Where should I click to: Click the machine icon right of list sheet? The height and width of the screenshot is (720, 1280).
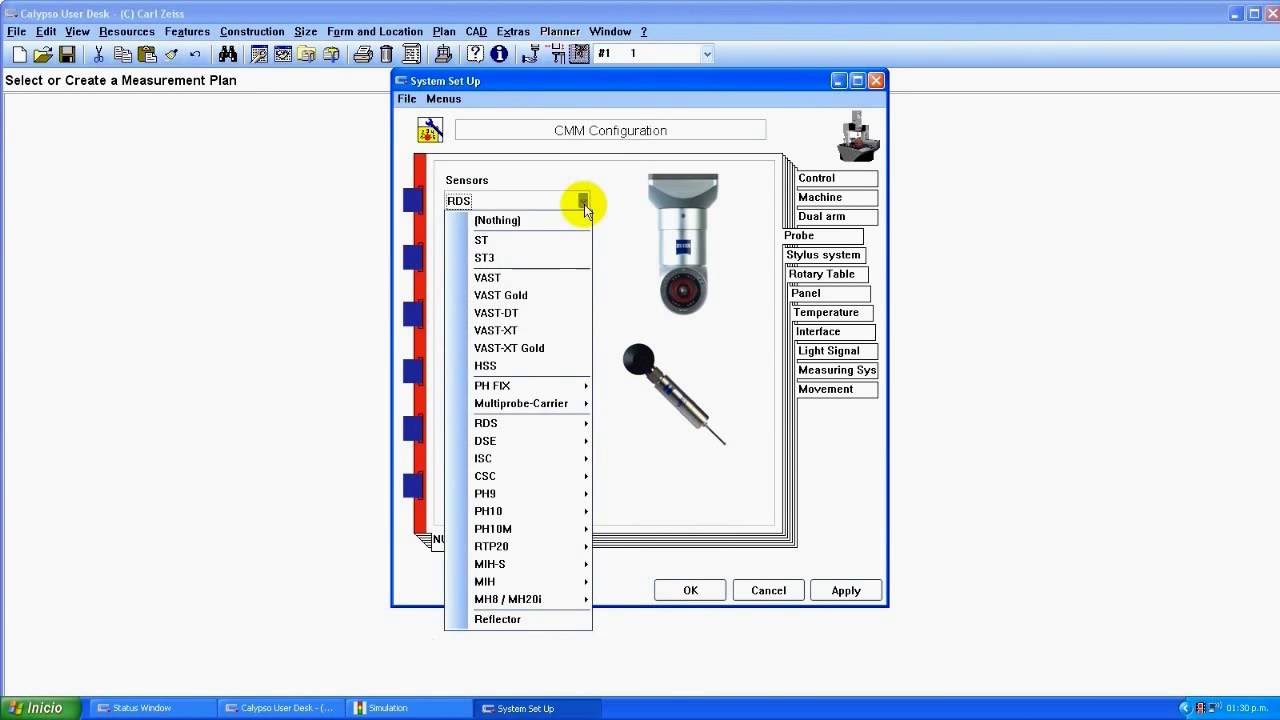(x=443, y=55)
